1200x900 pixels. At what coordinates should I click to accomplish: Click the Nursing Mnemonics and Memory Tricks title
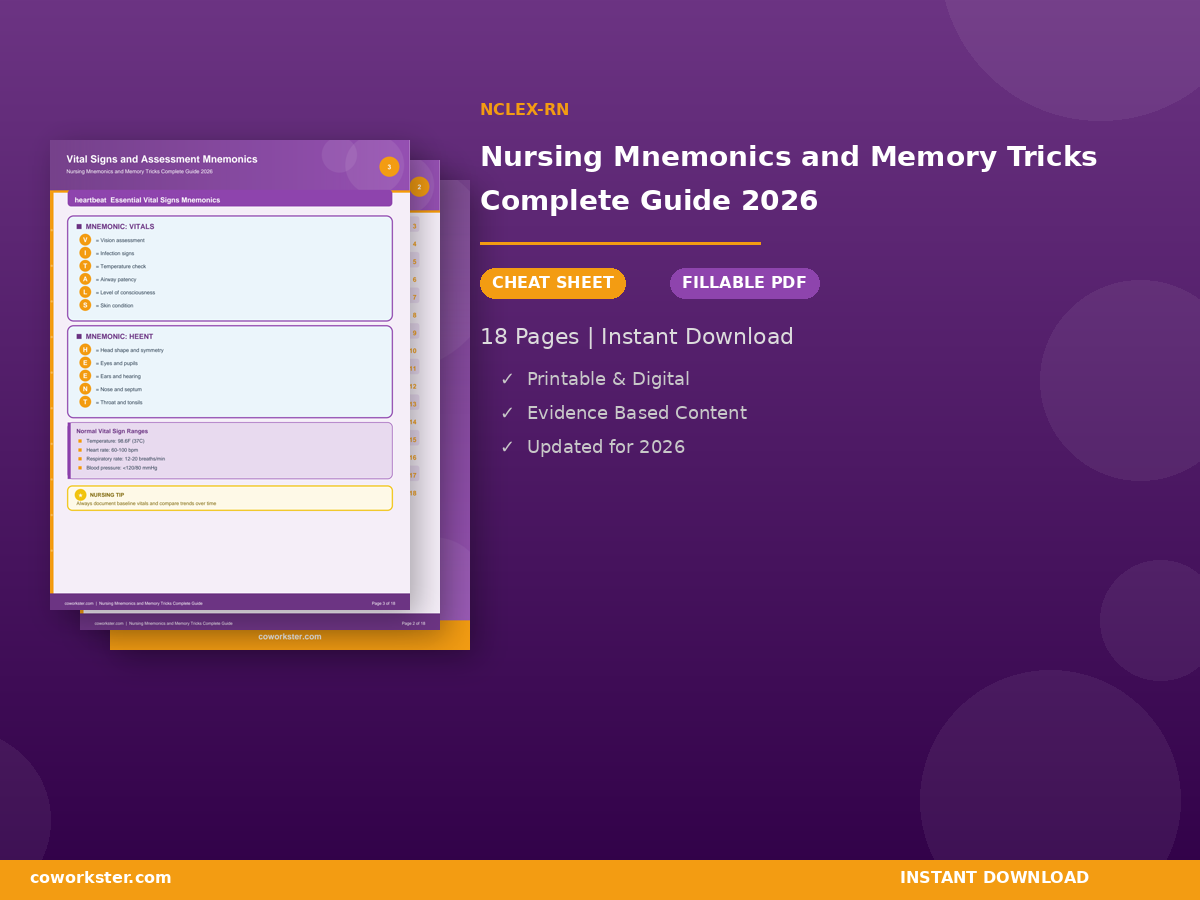click(x=788, y=158)
